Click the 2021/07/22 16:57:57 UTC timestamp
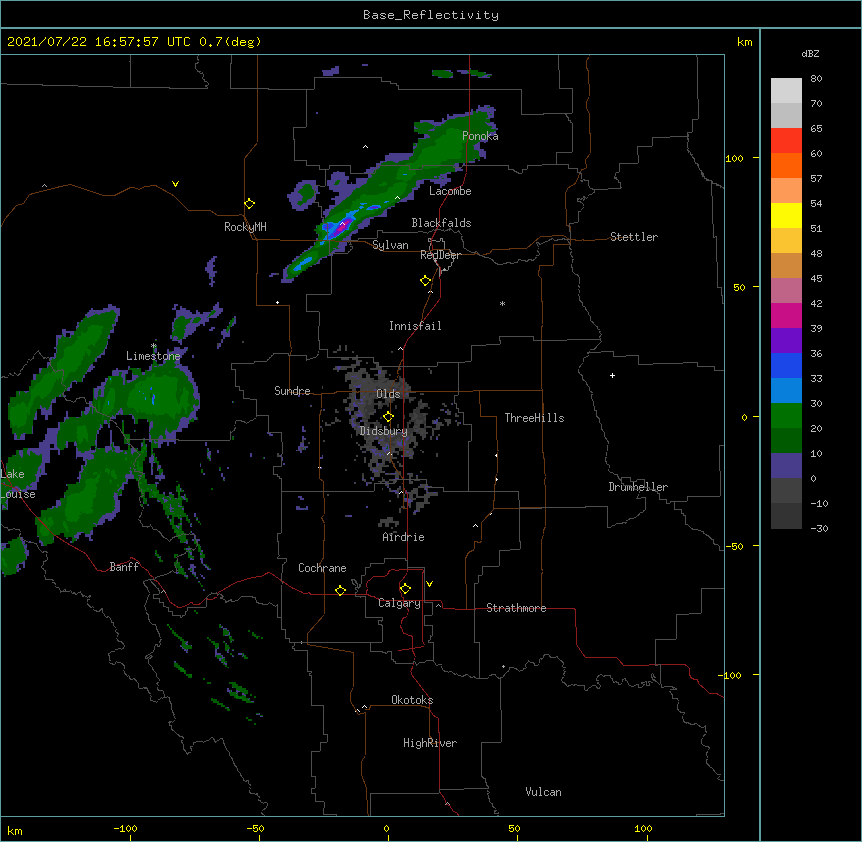The image size is (862, 842). 99,42
